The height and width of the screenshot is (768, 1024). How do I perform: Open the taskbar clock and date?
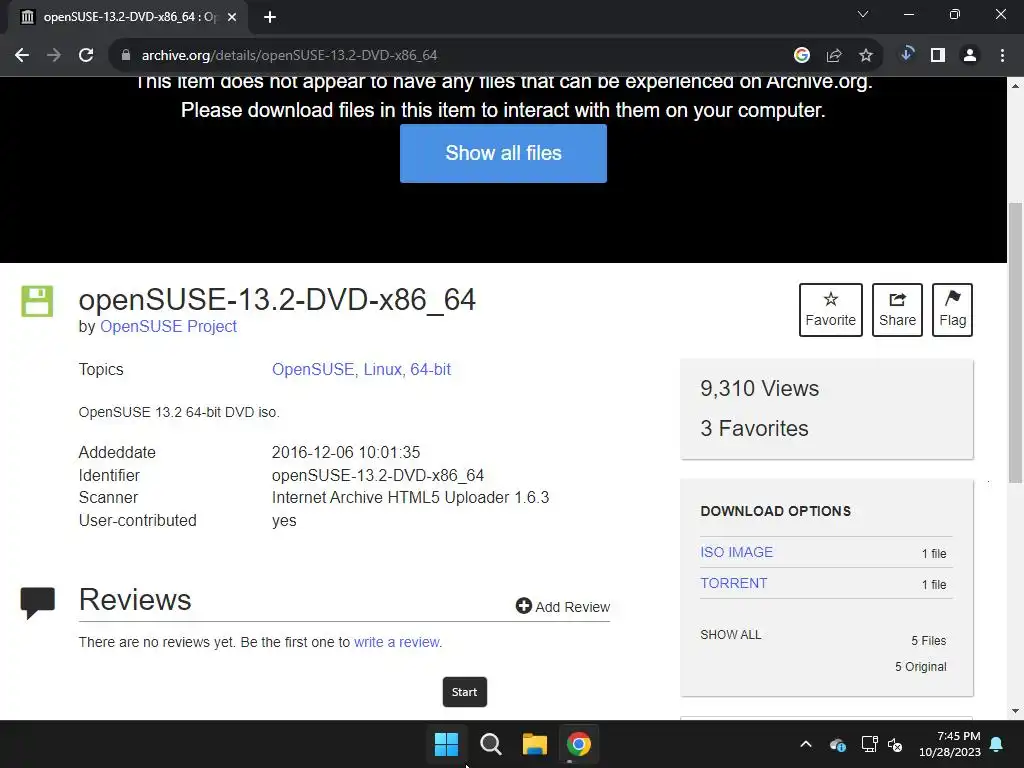pyautogui.click(x=950, y=744)
